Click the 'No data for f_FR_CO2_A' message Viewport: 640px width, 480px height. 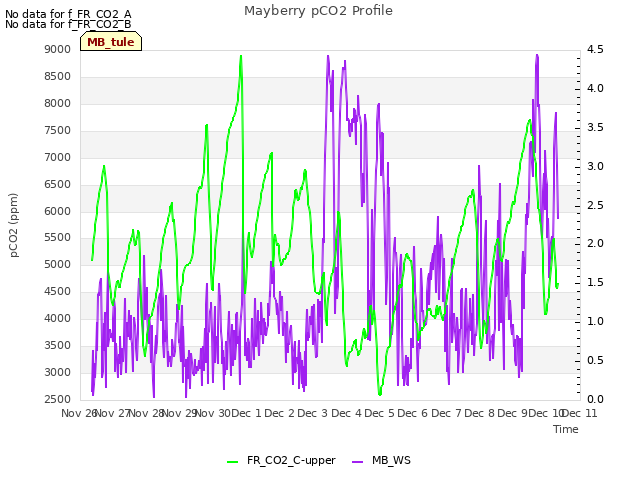click(68, 14)
